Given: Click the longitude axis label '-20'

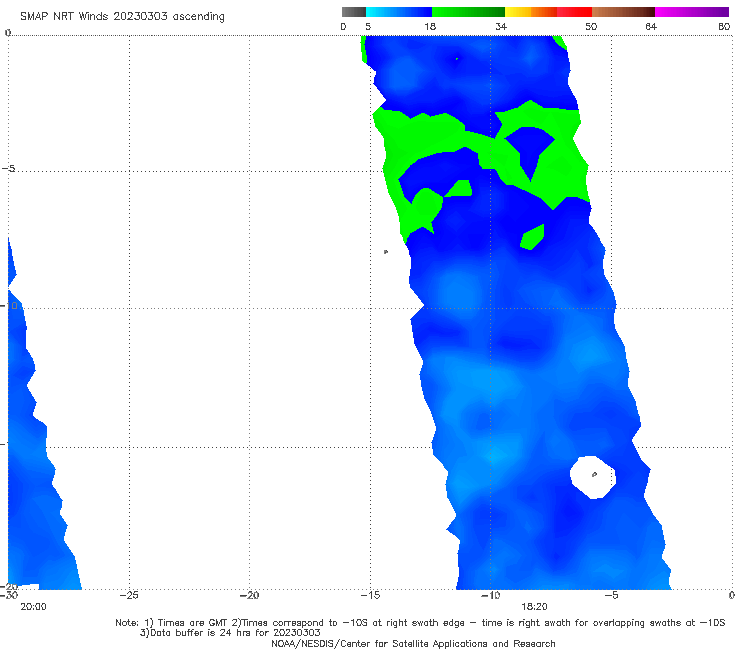Looking at the screenshot, I should click(249, 595).
